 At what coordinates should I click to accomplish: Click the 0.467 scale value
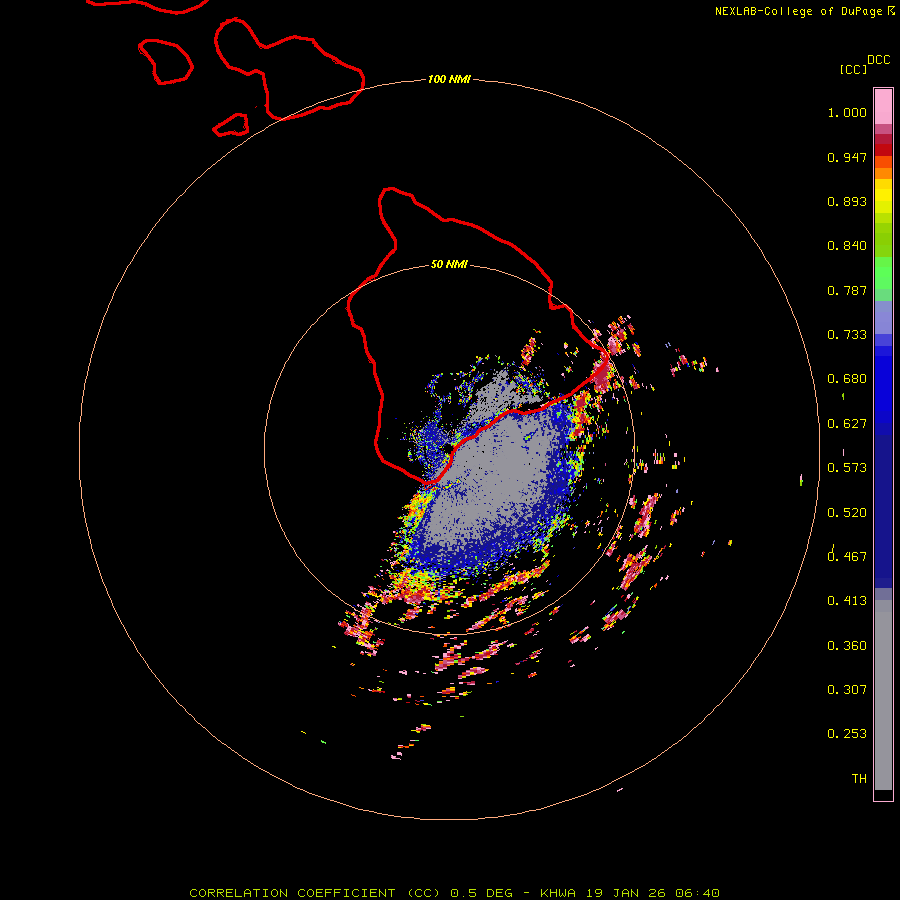847,557
